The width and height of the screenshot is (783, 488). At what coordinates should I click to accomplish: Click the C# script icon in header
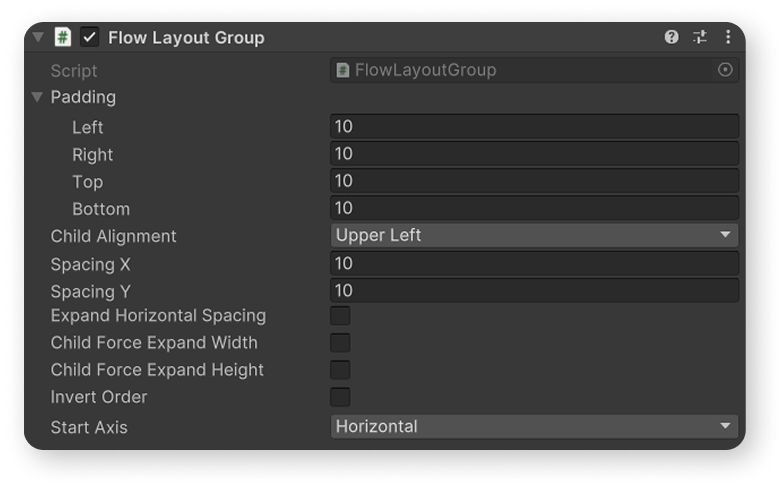(63, 37)
